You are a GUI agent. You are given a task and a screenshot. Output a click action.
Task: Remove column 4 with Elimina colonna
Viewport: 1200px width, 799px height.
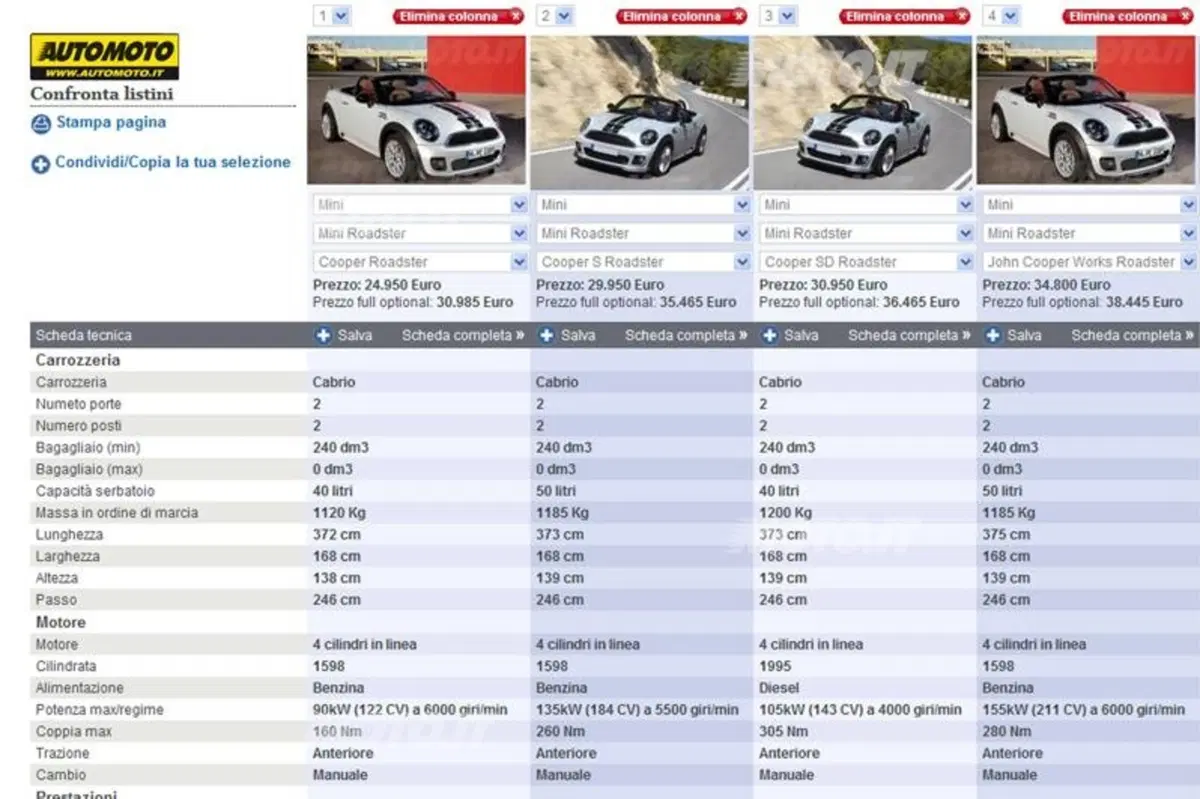(1129, 16)
